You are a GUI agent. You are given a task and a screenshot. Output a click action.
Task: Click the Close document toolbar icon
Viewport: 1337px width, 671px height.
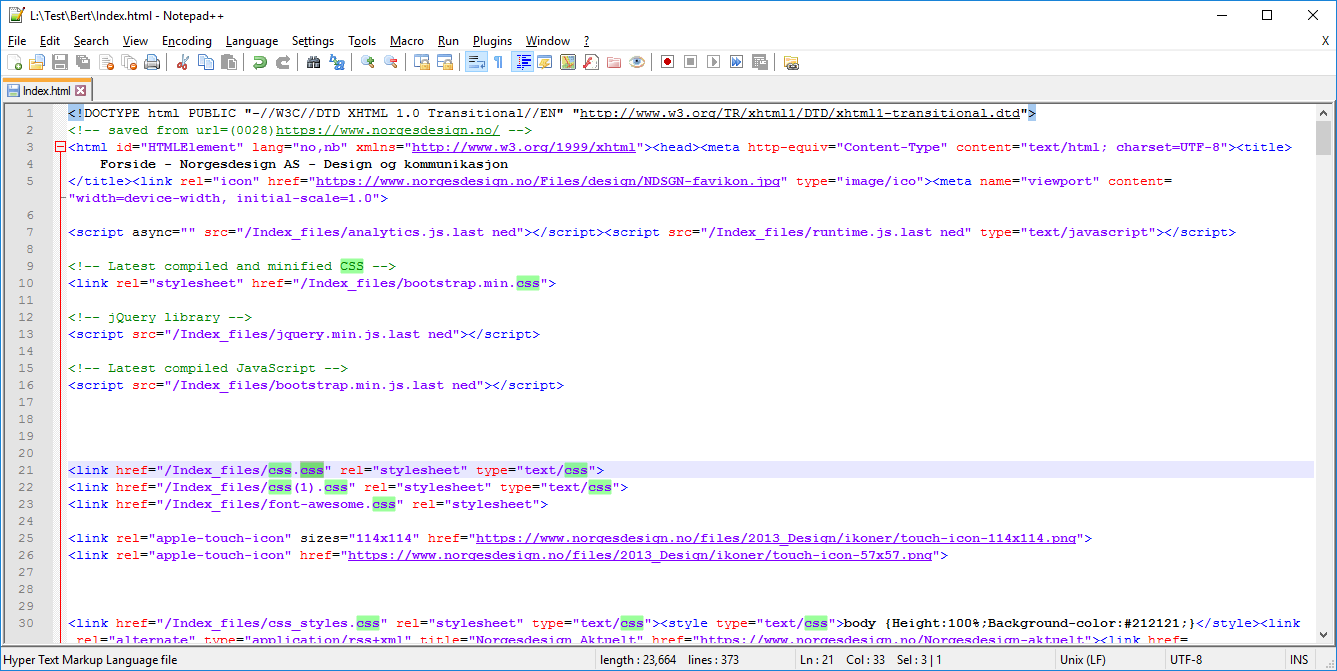106,62
